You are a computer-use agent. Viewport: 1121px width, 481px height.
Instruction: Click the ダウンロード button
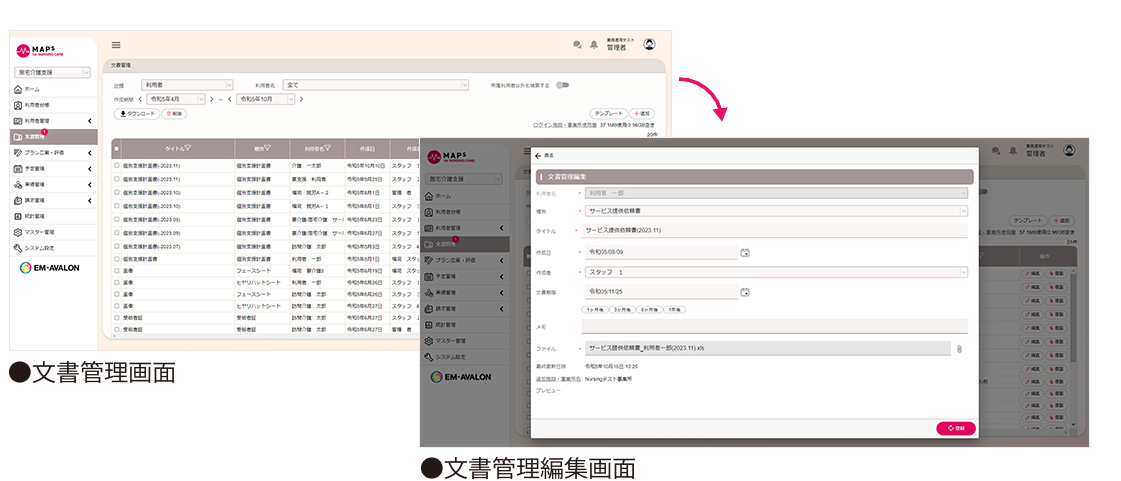(137, 114)
